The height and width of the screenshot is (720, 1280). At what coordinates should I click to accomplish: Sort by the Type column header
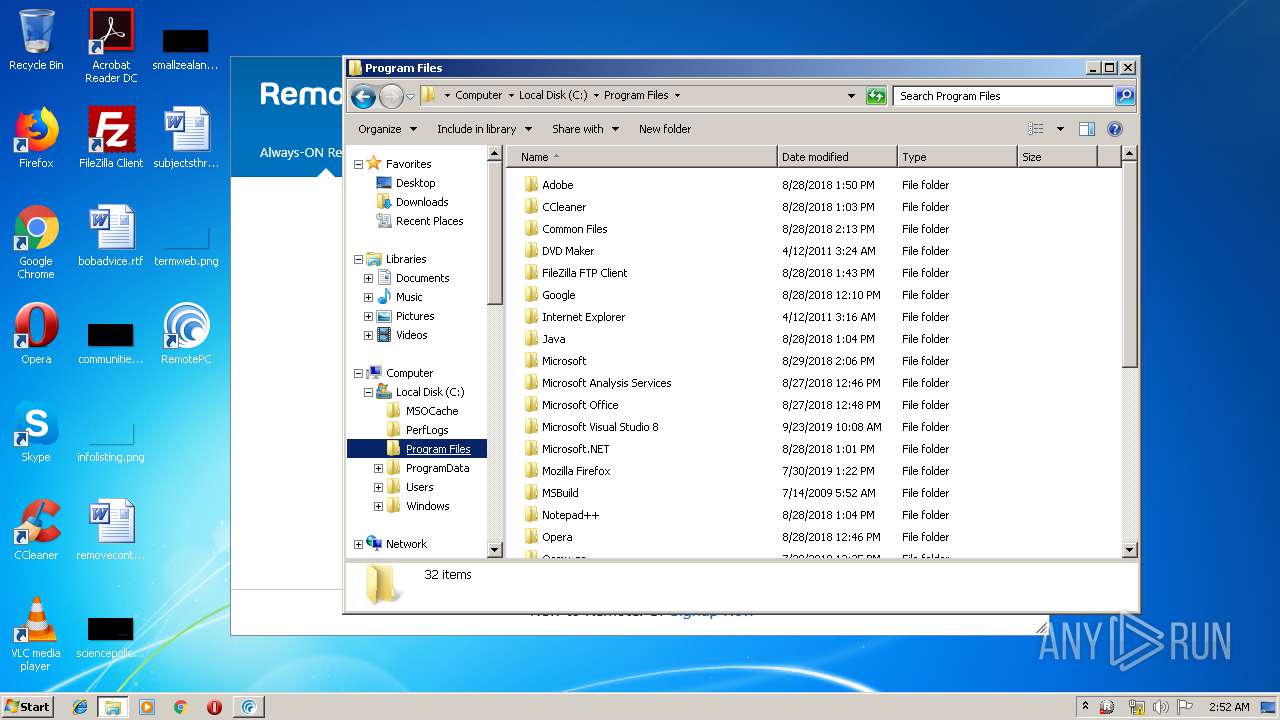click(957, 157)
